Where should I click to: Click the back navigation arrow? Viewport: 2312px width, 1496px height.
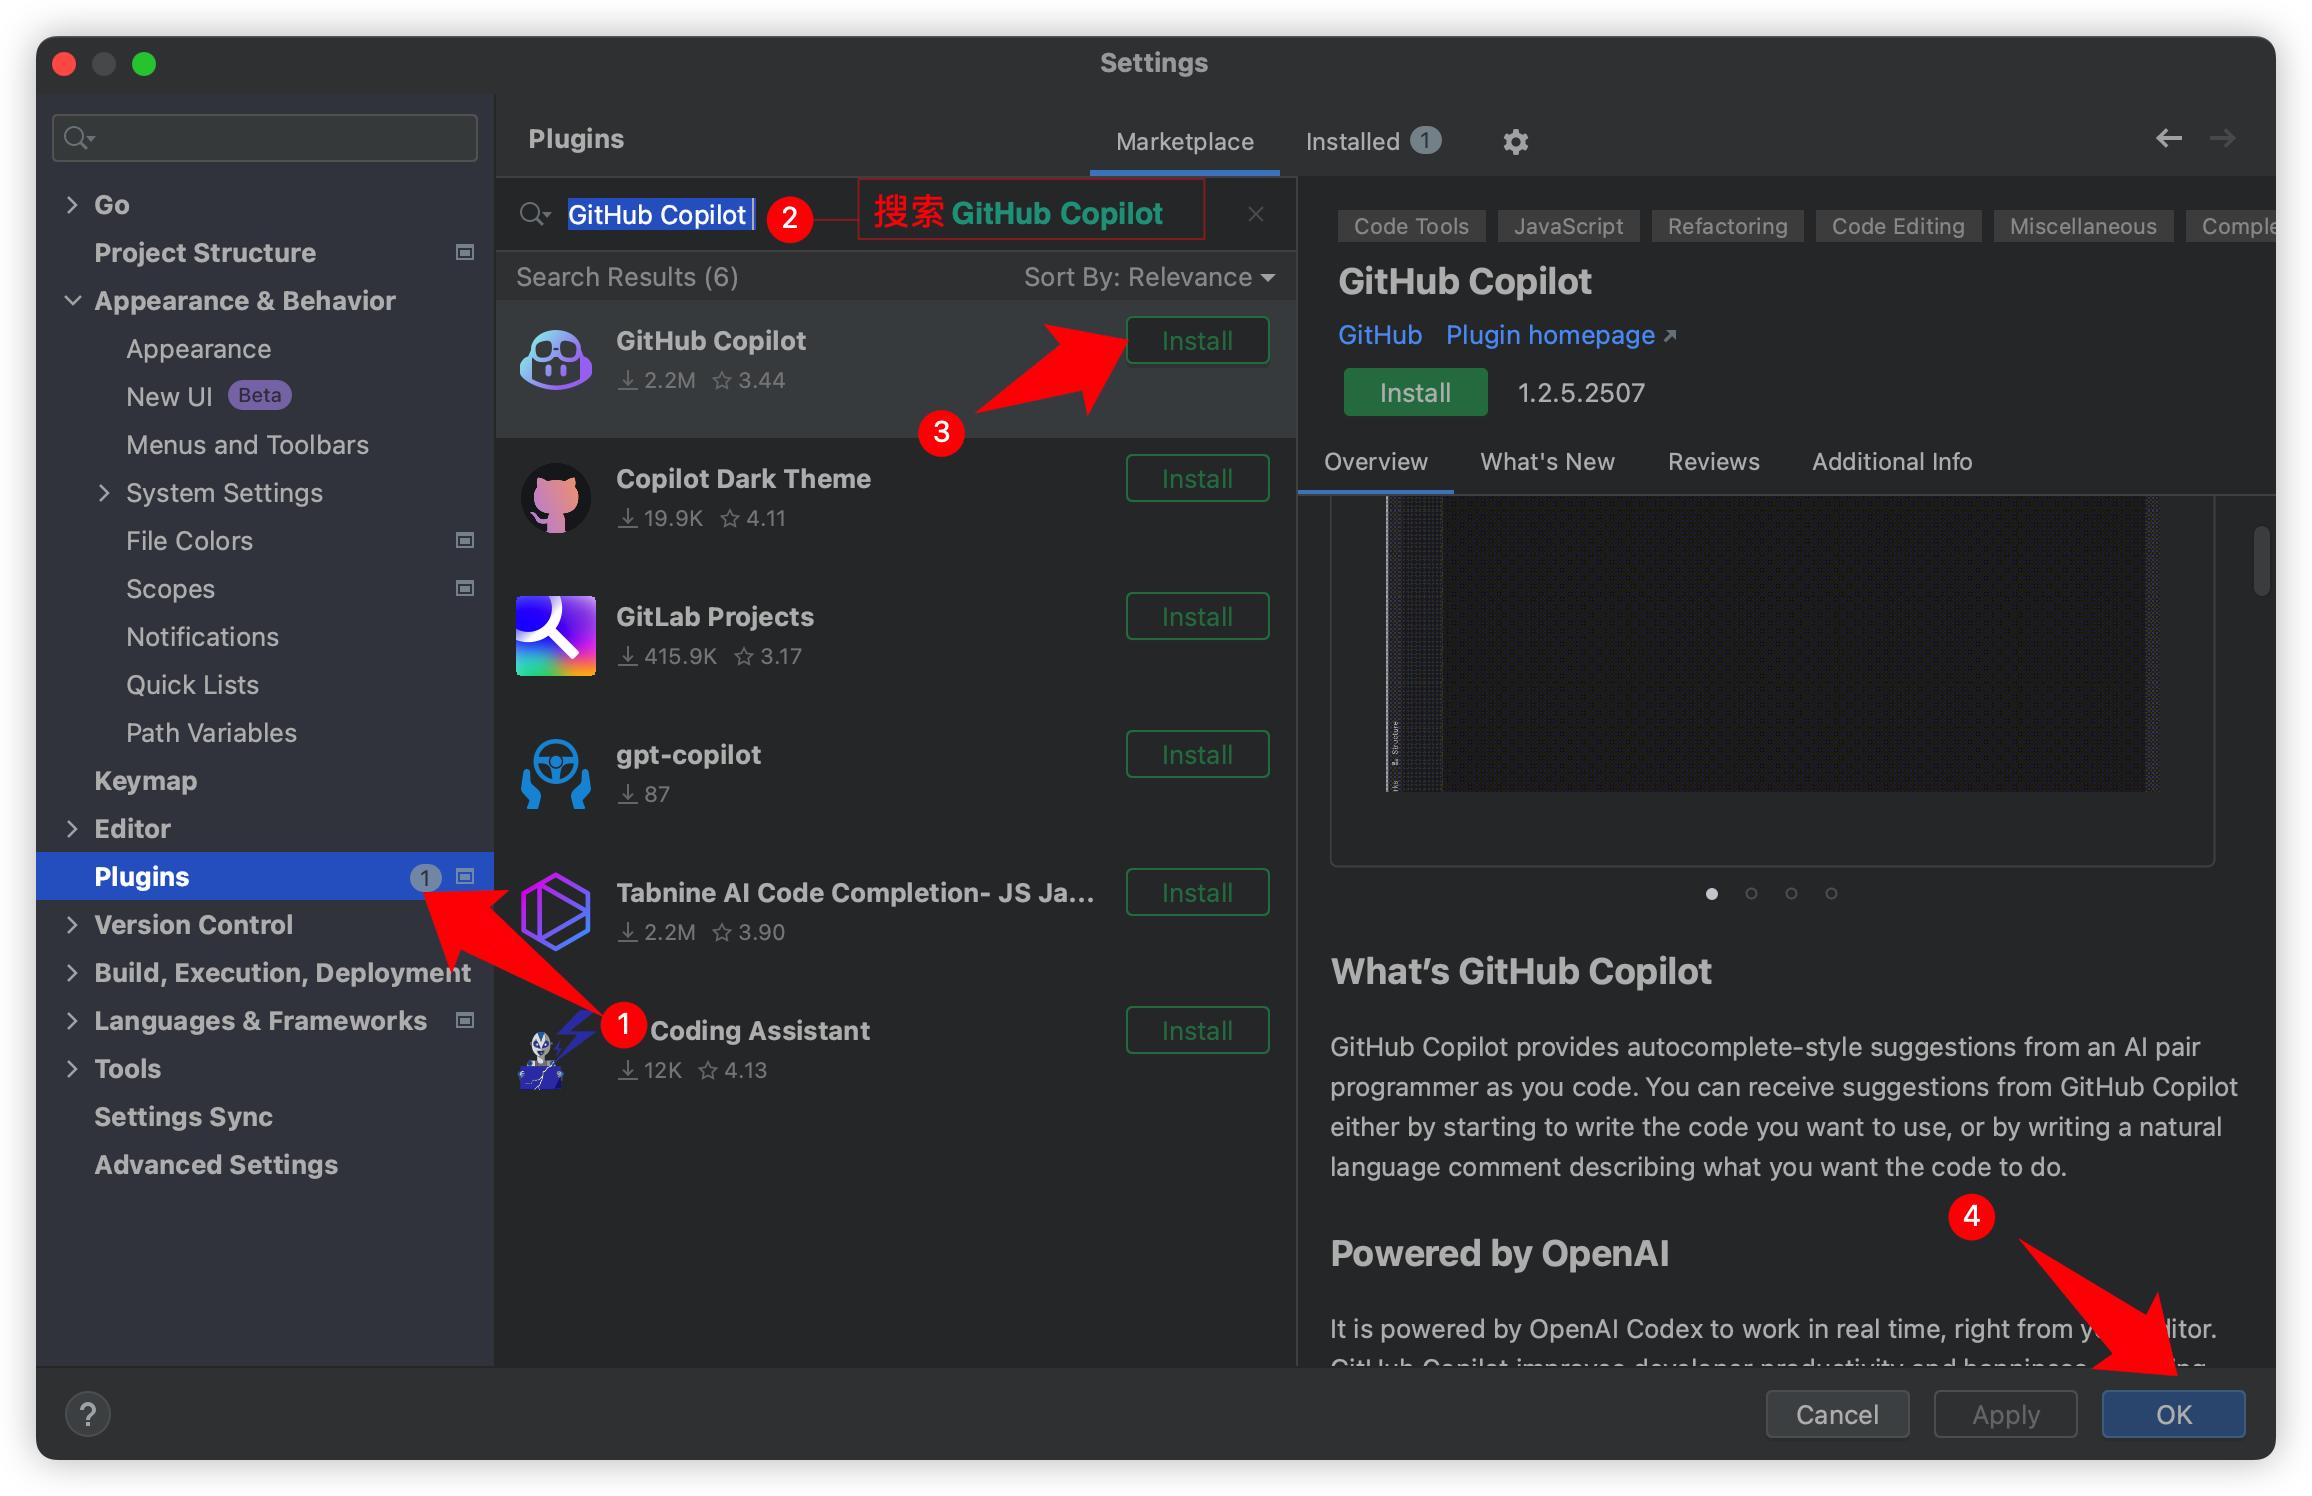[x=2169, y=139]
